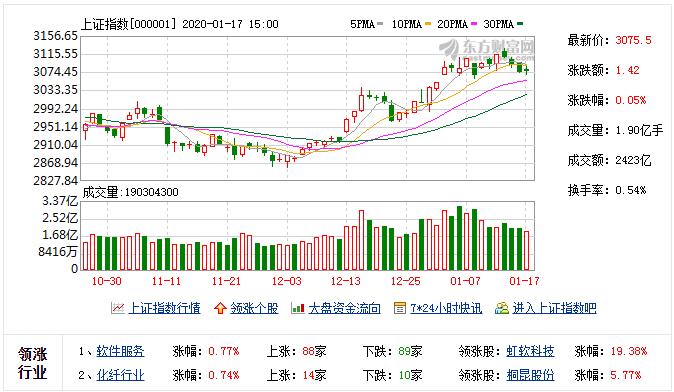674x392 pixels.
Task: Click the 11-11 date axis label
Action: coord(166,281)
